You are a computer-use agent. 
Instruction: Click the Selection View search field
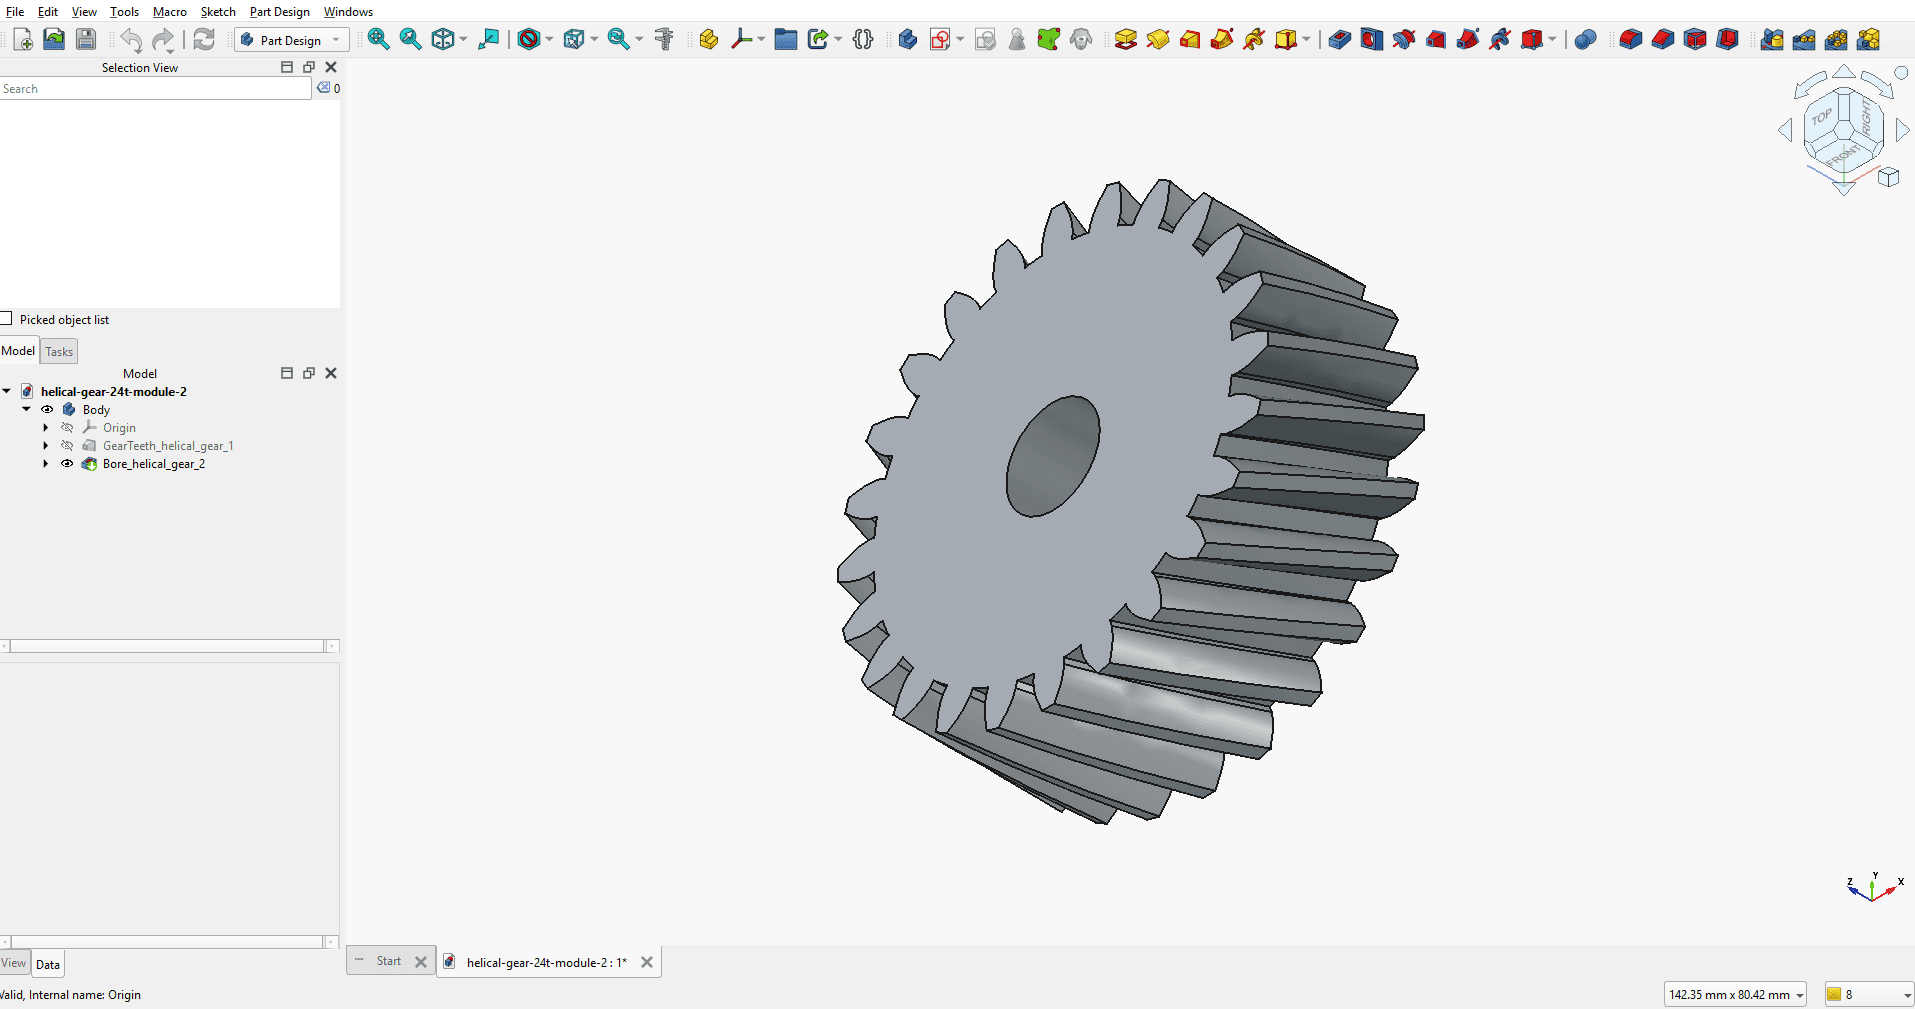click(156, 89)
